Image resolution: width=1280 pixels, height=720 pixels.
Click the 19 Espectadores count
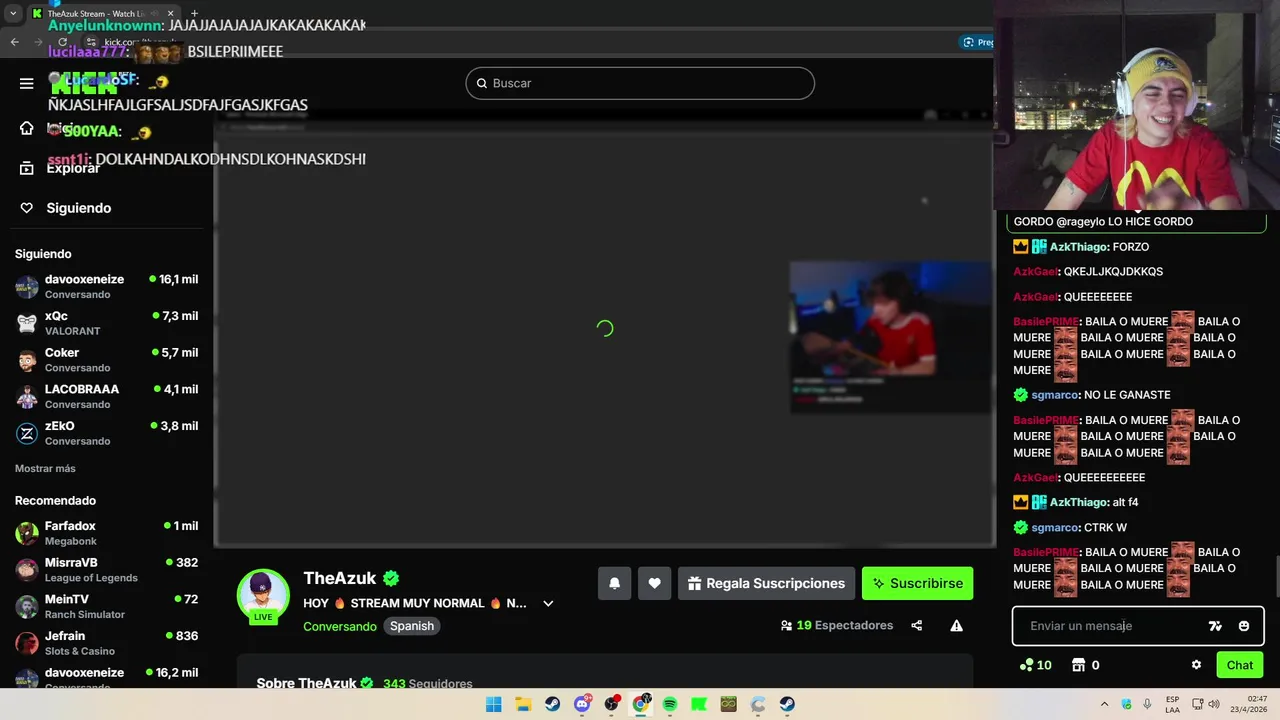click(x=844, y=626)
